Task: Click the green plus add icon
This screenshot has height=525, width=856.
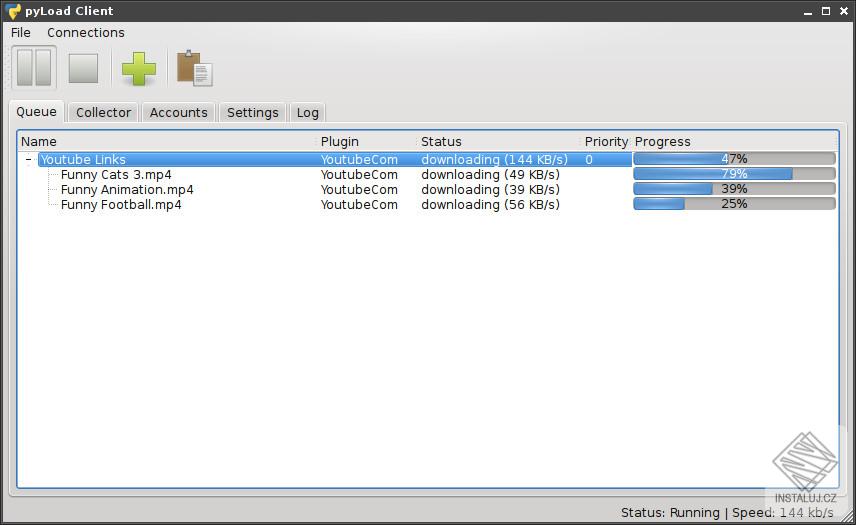Action: click(139, 69)
